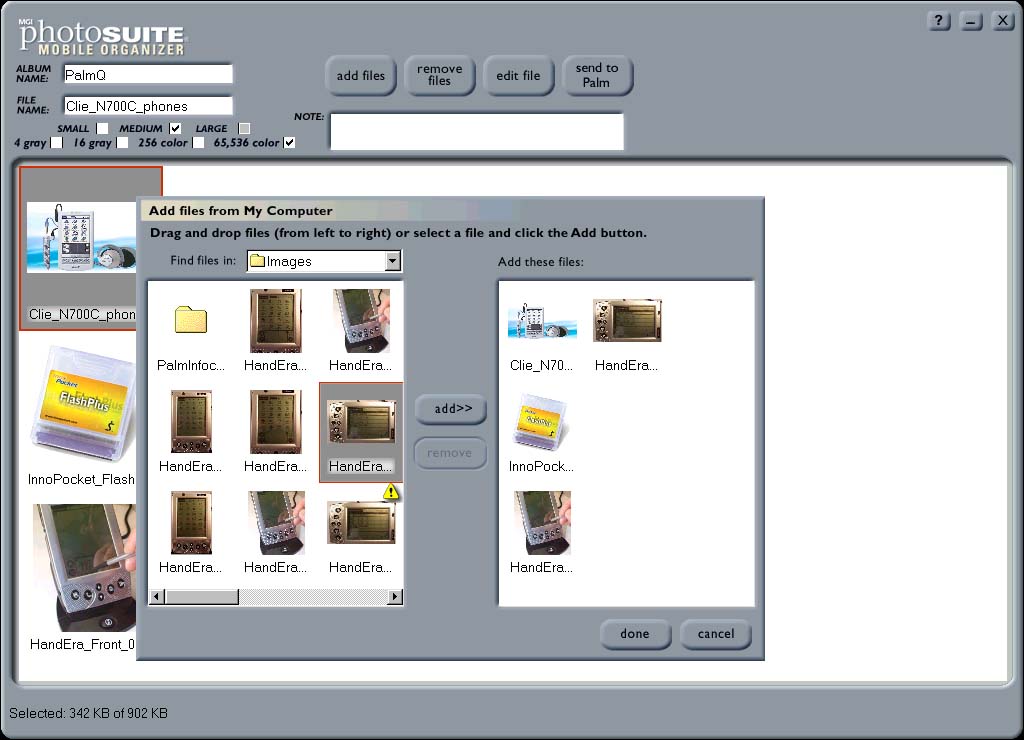Select Clie_N70... thumbnail in Add these files
This screenshot has height=740, width=1024.
pyautogui.click(x=542, y=321)
